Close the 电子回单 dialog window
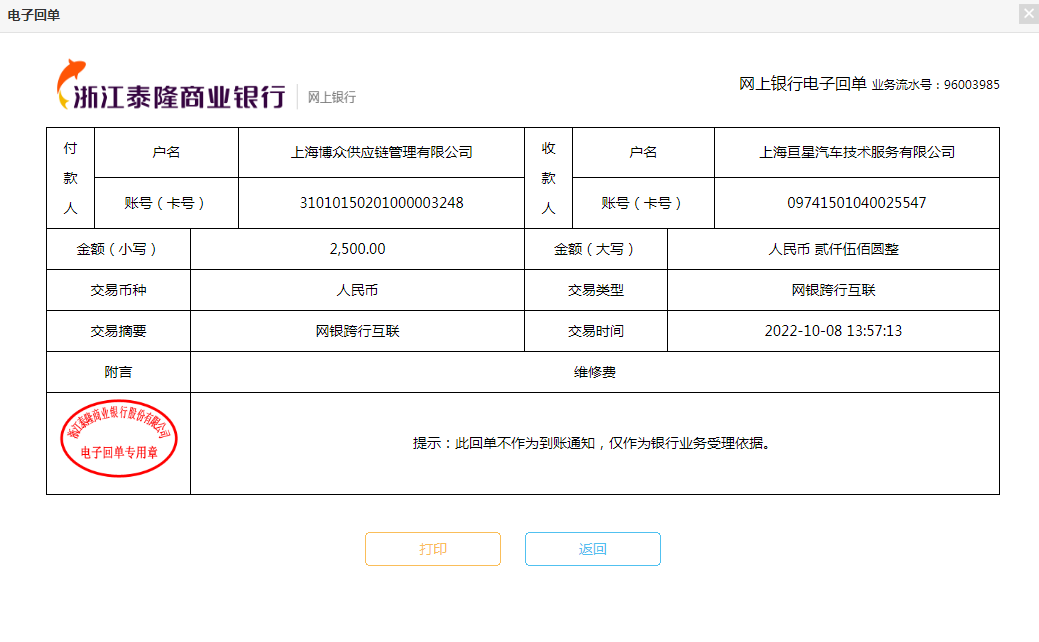The image size is (1039, 642). (x=1028, y=14)
